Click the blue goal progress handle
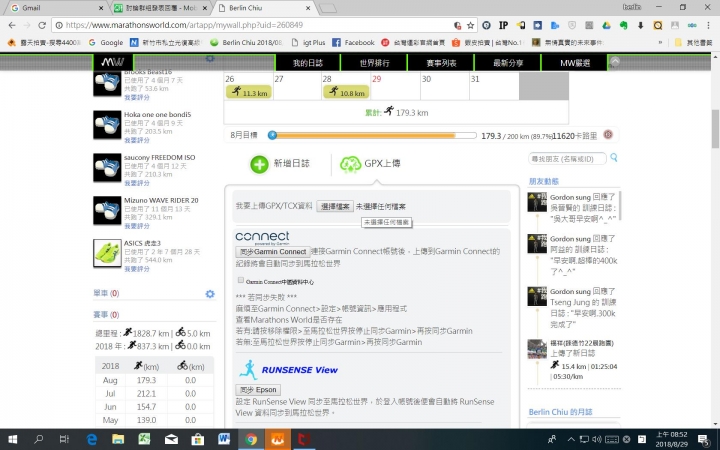Screen dimensions: 720x450 pyautogui.click(x=272, y=135)
